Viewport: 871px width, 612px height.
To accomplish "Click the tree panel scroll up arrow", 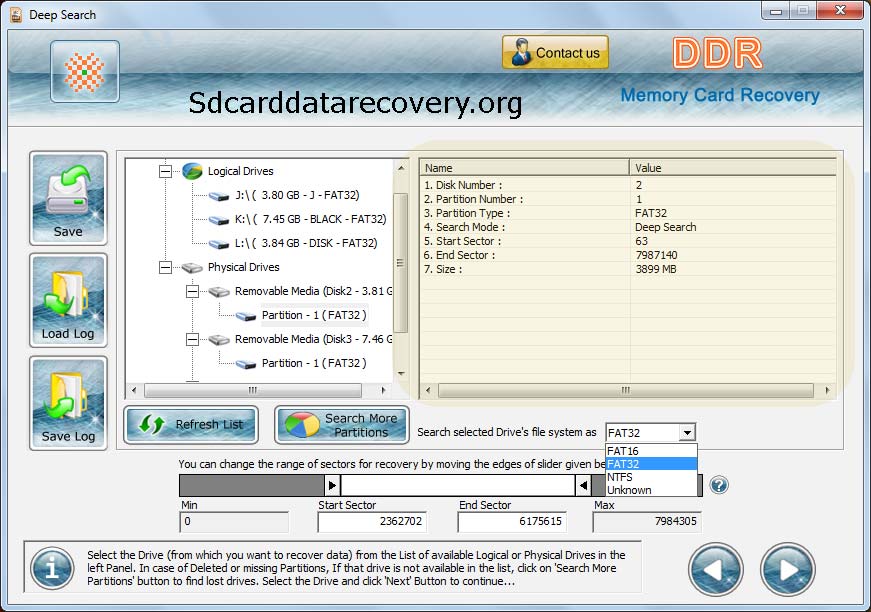I will click(x=401, y=167).
